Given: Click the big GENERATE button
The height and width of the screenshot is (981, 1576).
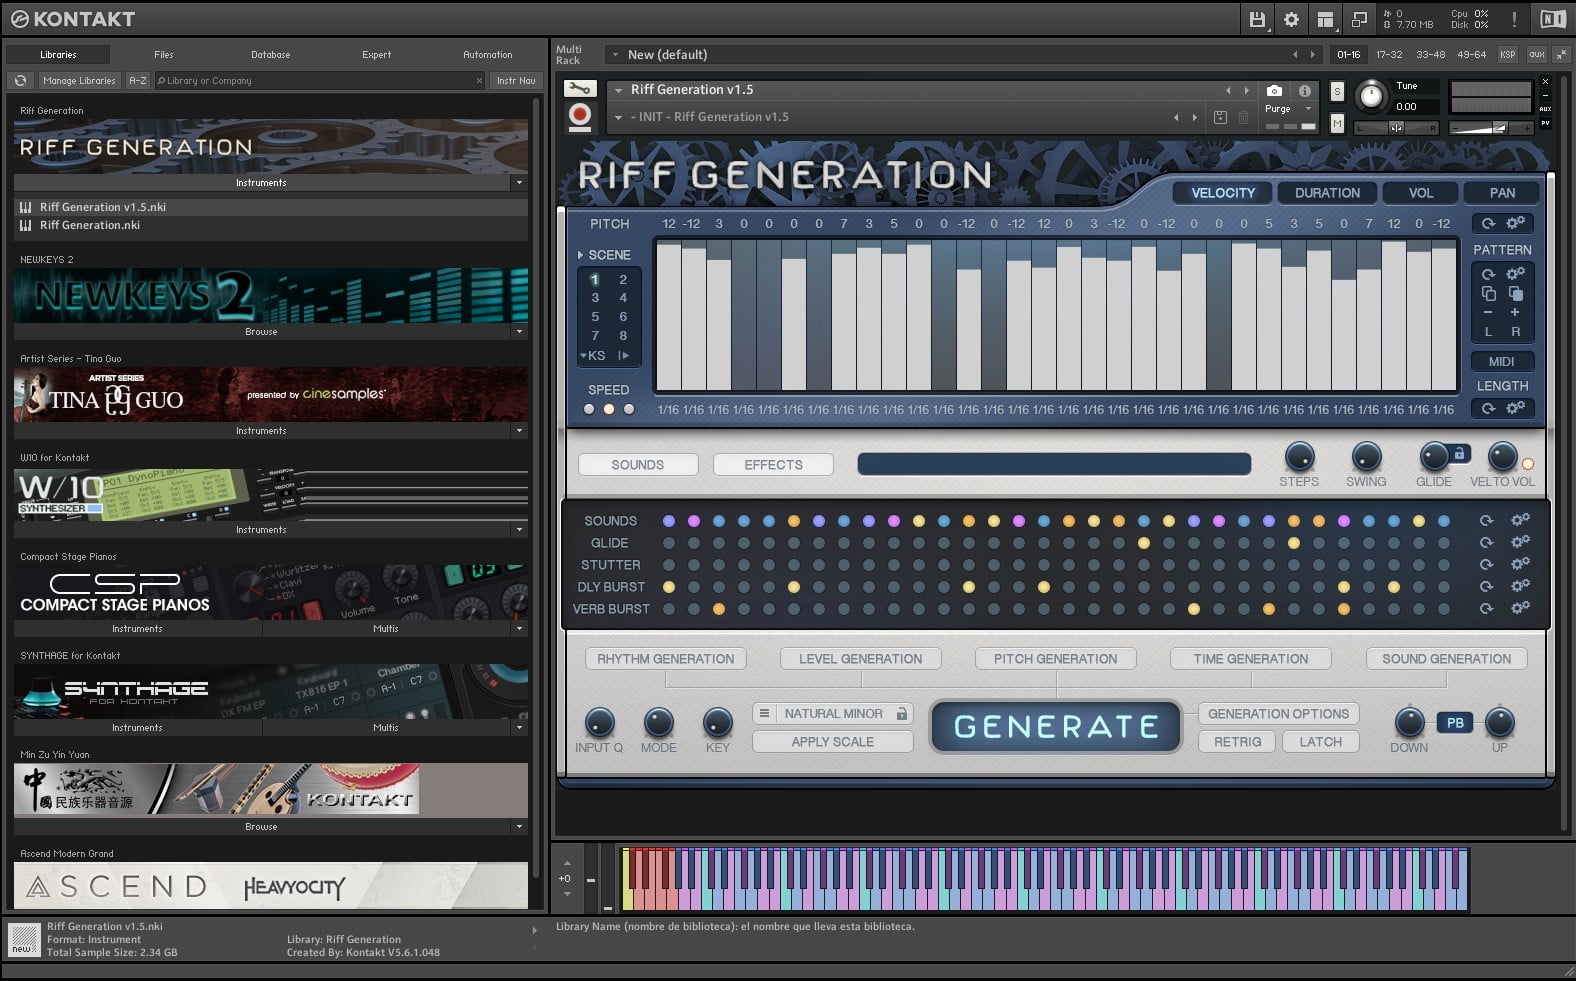Looking at the screenshot, I should pyautogui.click(x=1056, y=727).
